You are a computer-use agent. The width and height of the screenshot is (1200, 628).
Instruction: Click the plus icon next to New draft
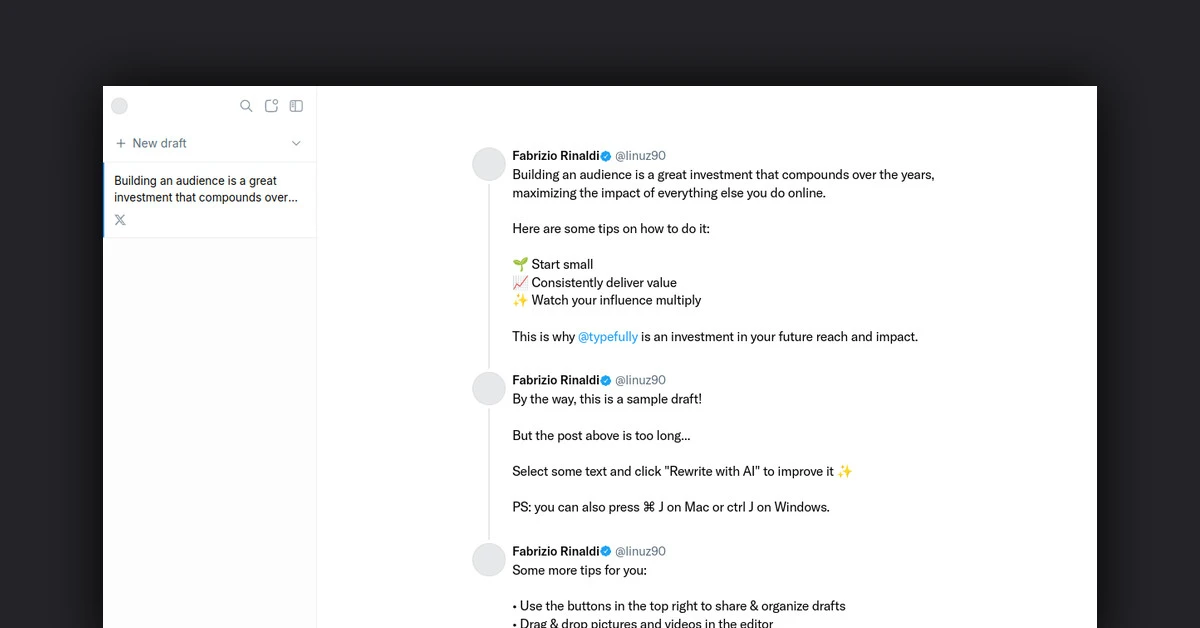coord(121,143)
